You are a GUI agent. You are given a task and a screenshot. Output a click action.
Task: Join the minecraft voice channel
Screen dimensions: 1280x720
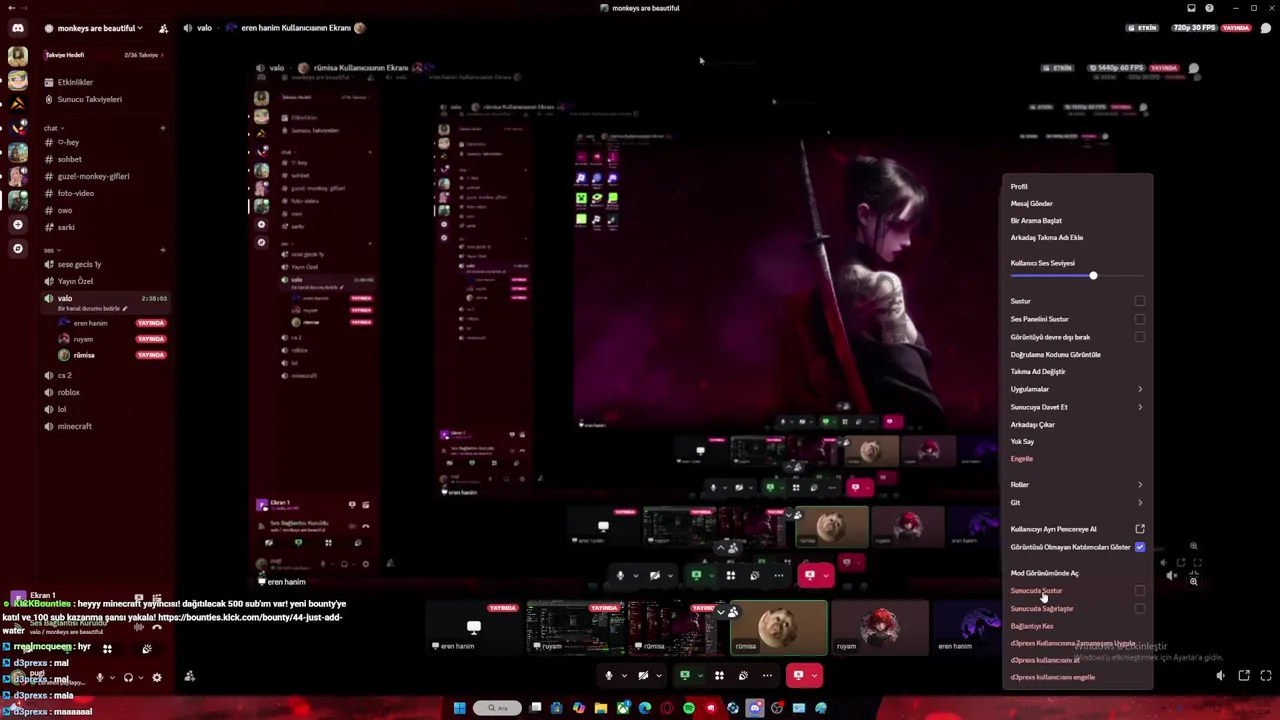pyautogui.click(x=74, y=426)
